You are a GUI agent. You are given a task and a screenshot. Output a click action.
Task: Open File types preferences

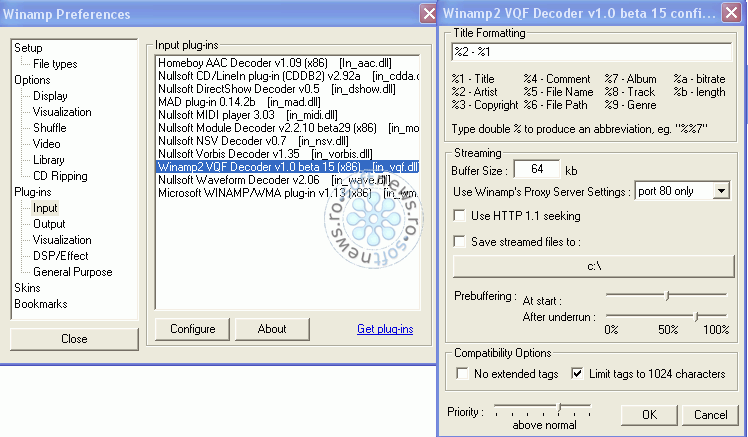pos(55,64)
